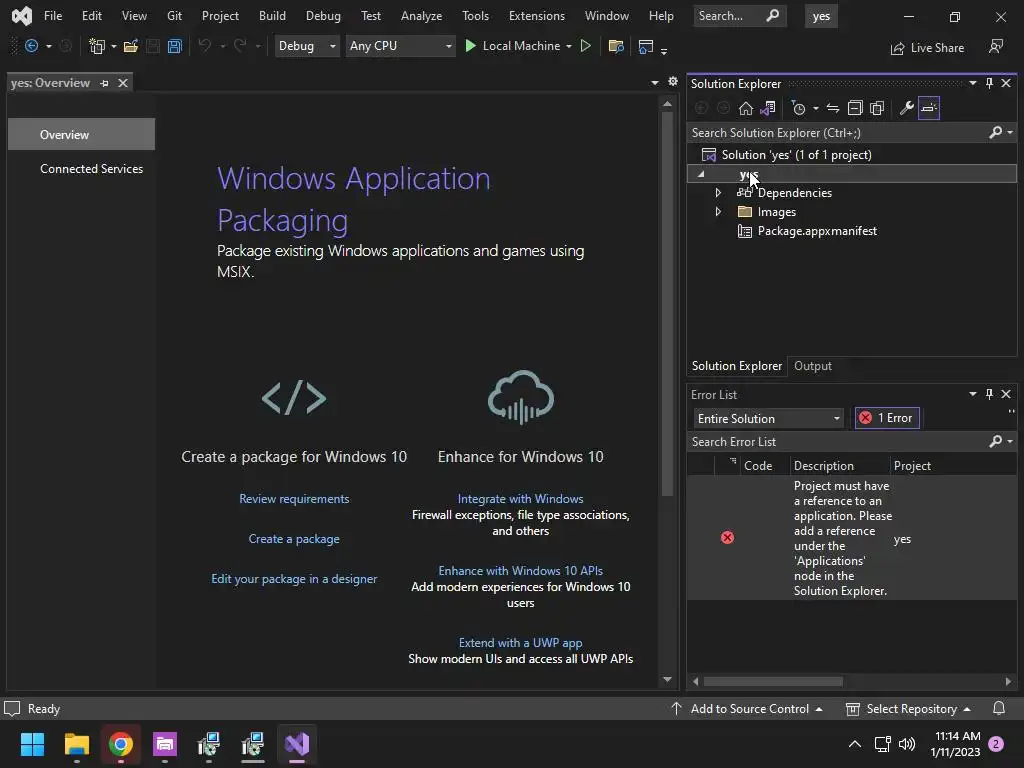Open File Explorer from the taskbar
Viewport: 1024px width, 768px height.
(76, 744)
